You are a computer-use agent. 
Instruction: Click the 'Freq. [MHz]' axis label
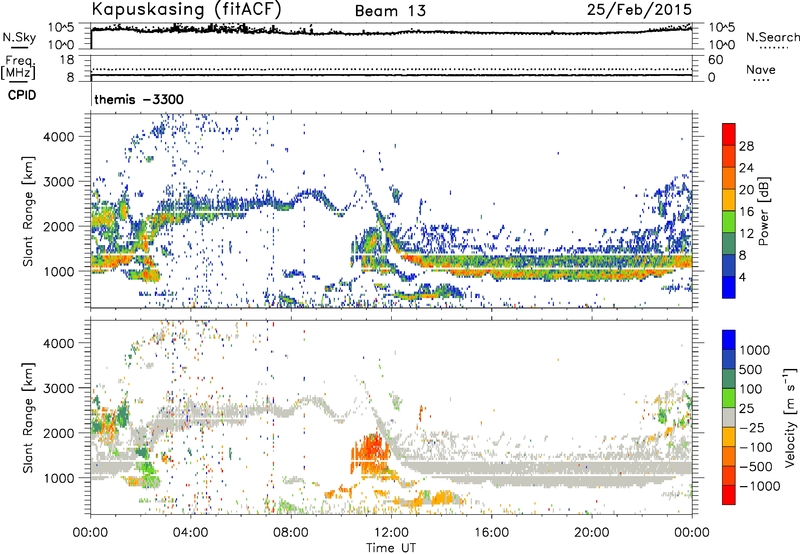pos(19,68)
